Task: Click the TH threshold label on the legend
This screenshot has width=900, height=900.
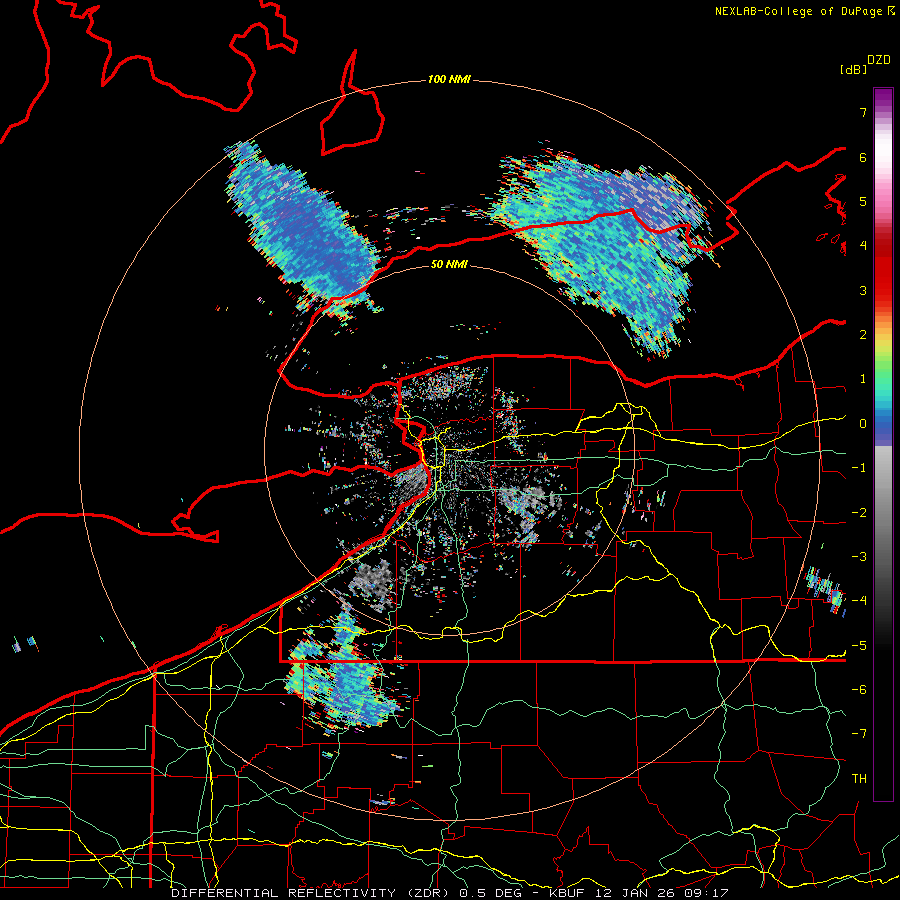Action: point(859,779)
